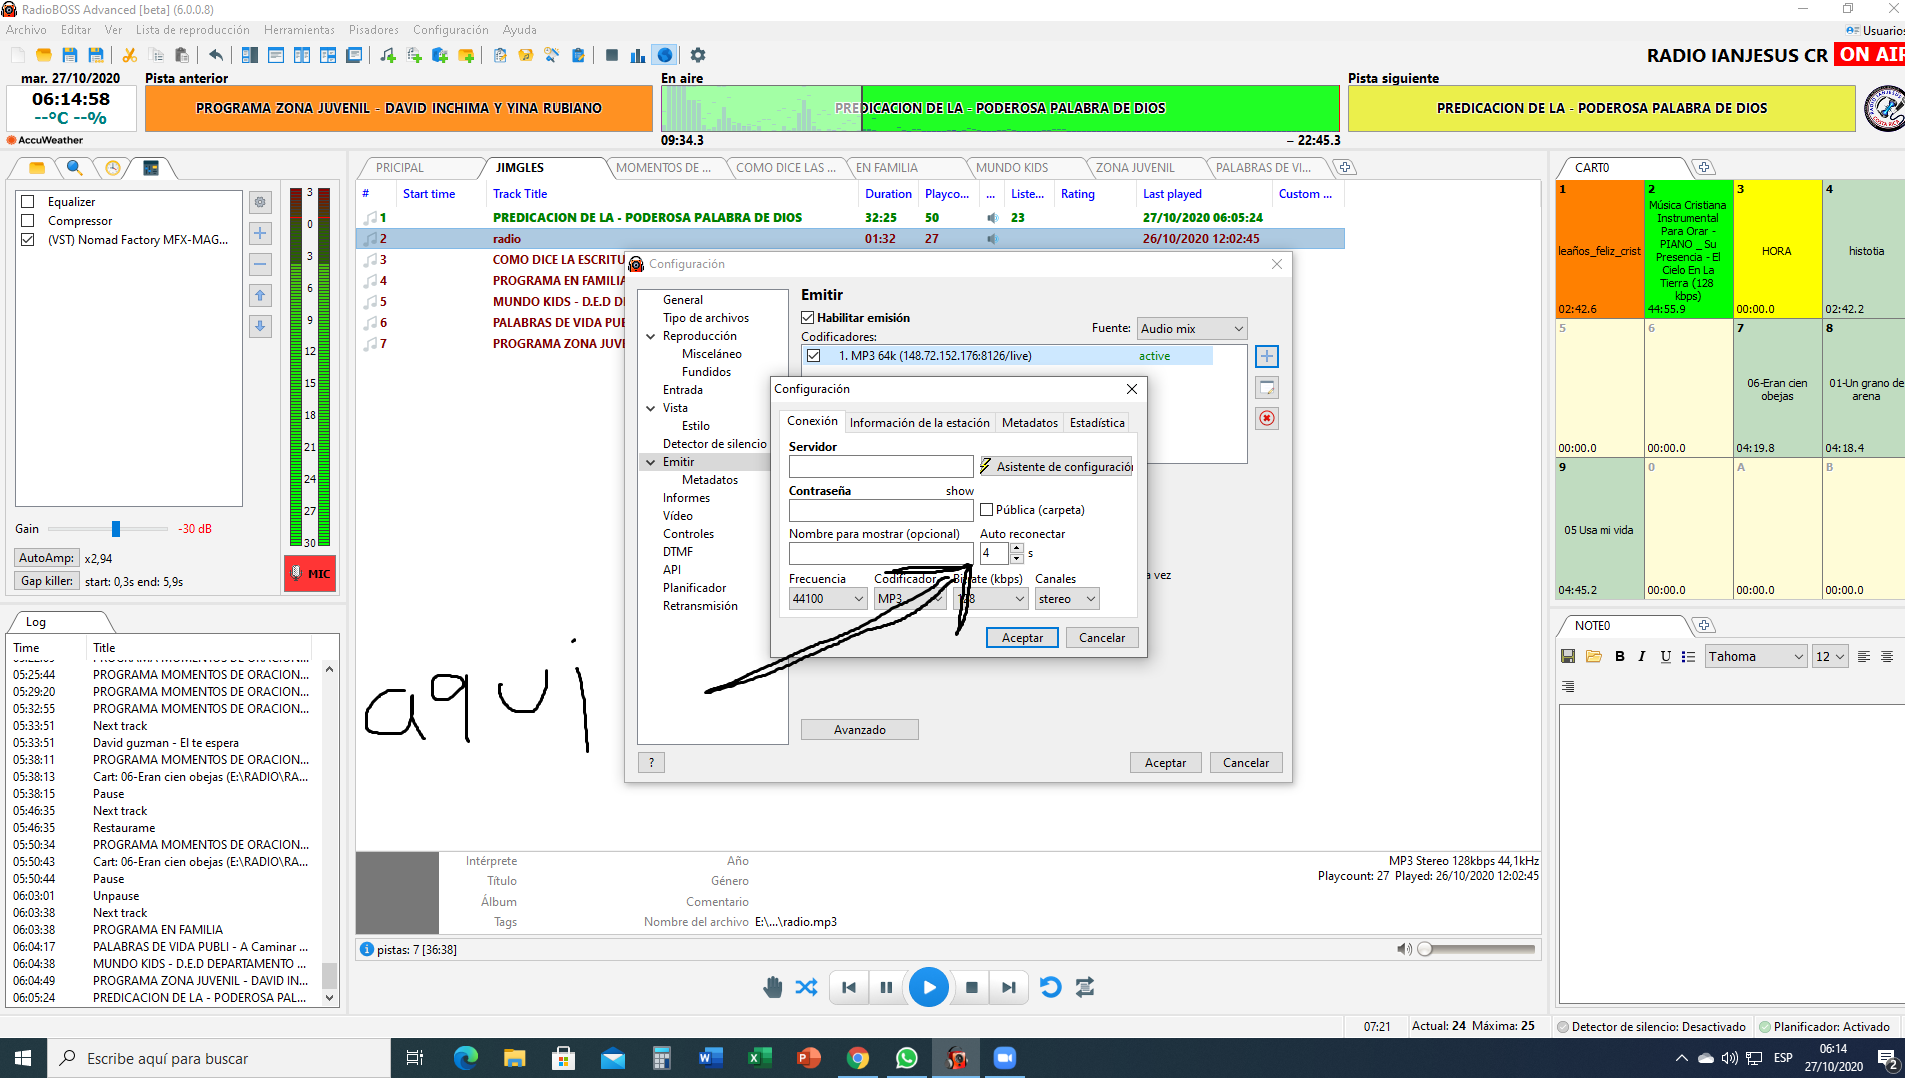This screenshot has width=1905, height=1079.
Task: Click the red remove encoder icon
Action: click(x=1266, y=419)
